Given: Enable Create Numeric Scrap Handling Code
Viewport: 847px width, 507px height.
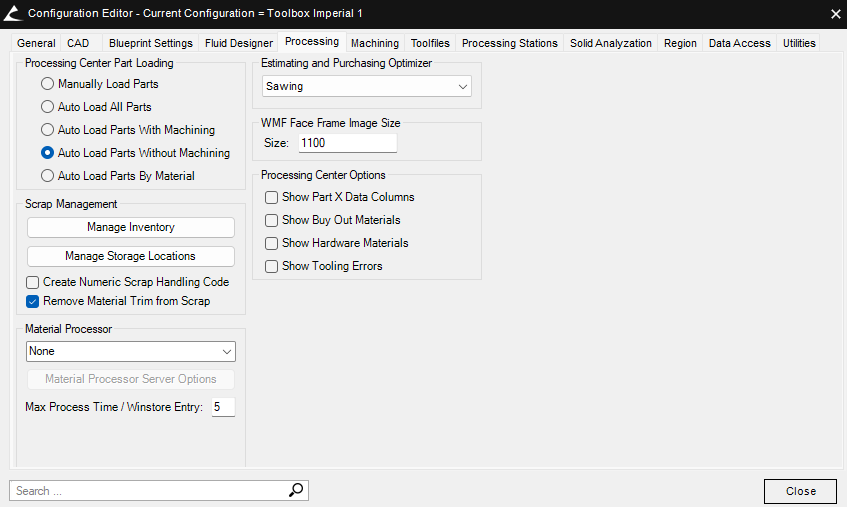Looking at the screenshot, I should pos(33,283).
